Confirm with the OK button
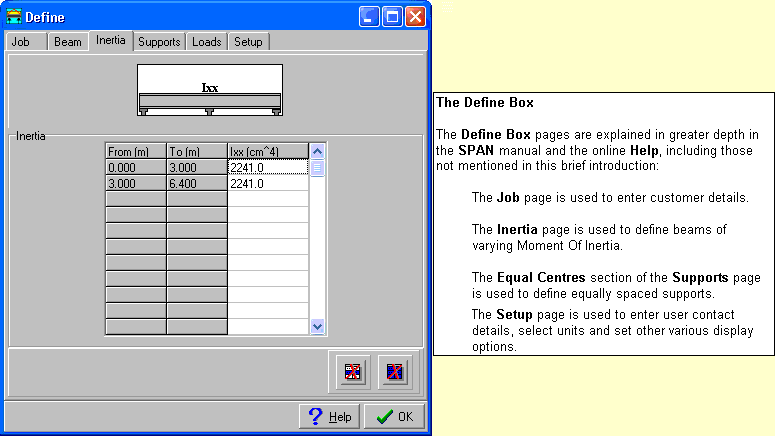The width and height of the screenshot is (775, 436). coord(394,417)
